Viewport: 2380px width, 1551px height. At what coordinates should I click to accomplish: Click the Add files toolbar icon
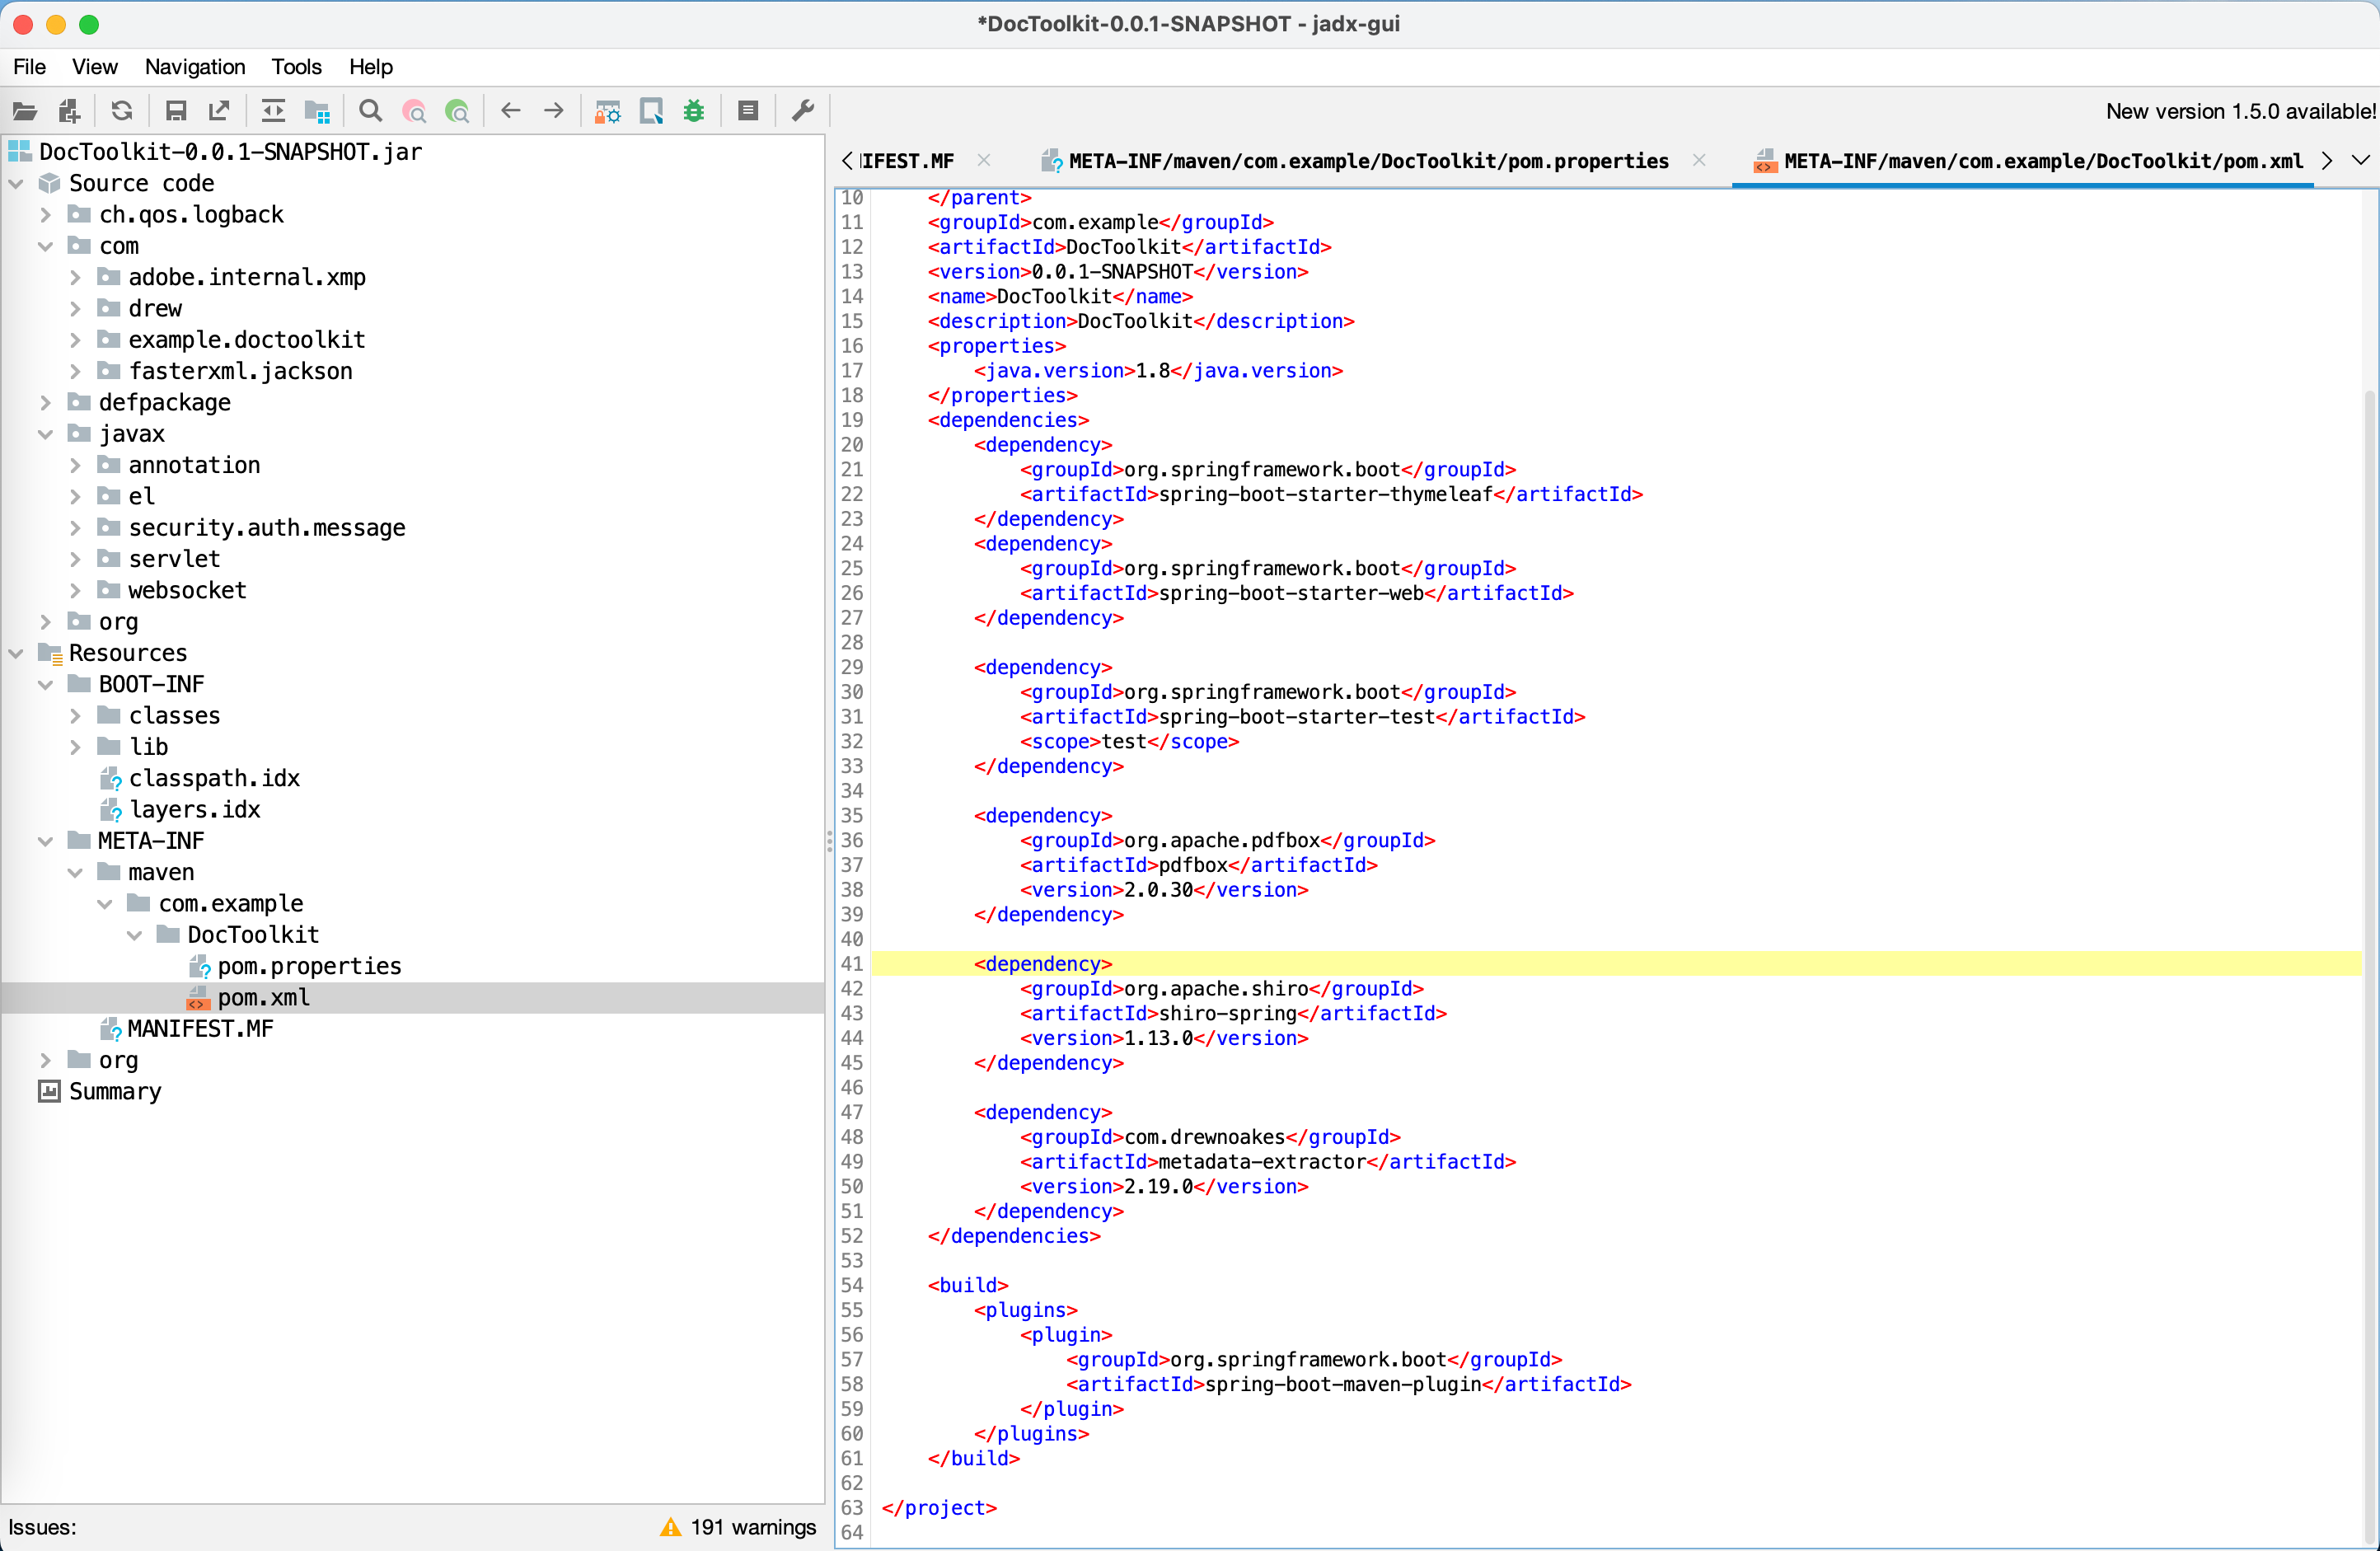(x=69, y=111)
